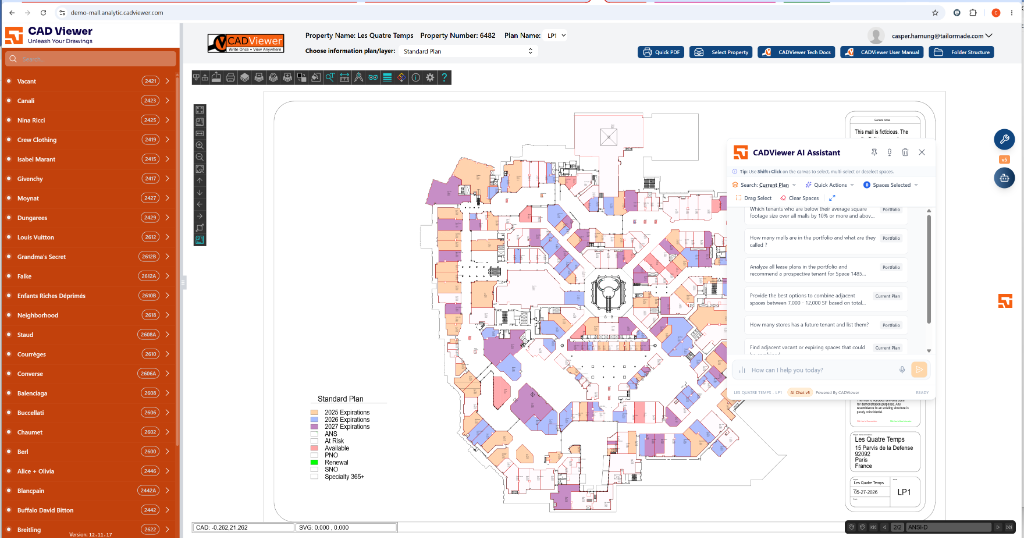Screen dimensions: 1024x538
Task: Select the 'How many stores has a future tenant' suggestion
Action: (826, 324)
